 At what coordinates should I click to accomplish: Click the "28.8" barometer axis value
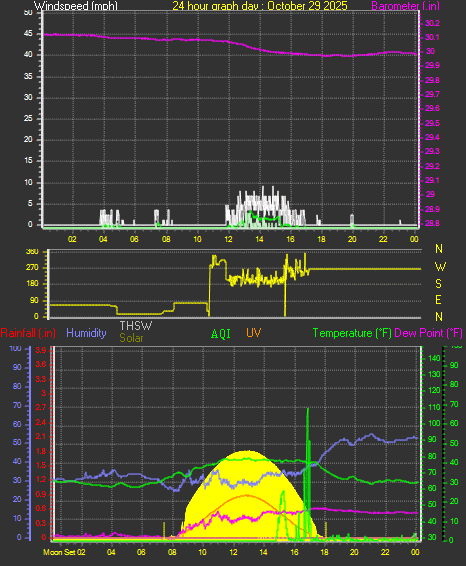pos(432,223)
